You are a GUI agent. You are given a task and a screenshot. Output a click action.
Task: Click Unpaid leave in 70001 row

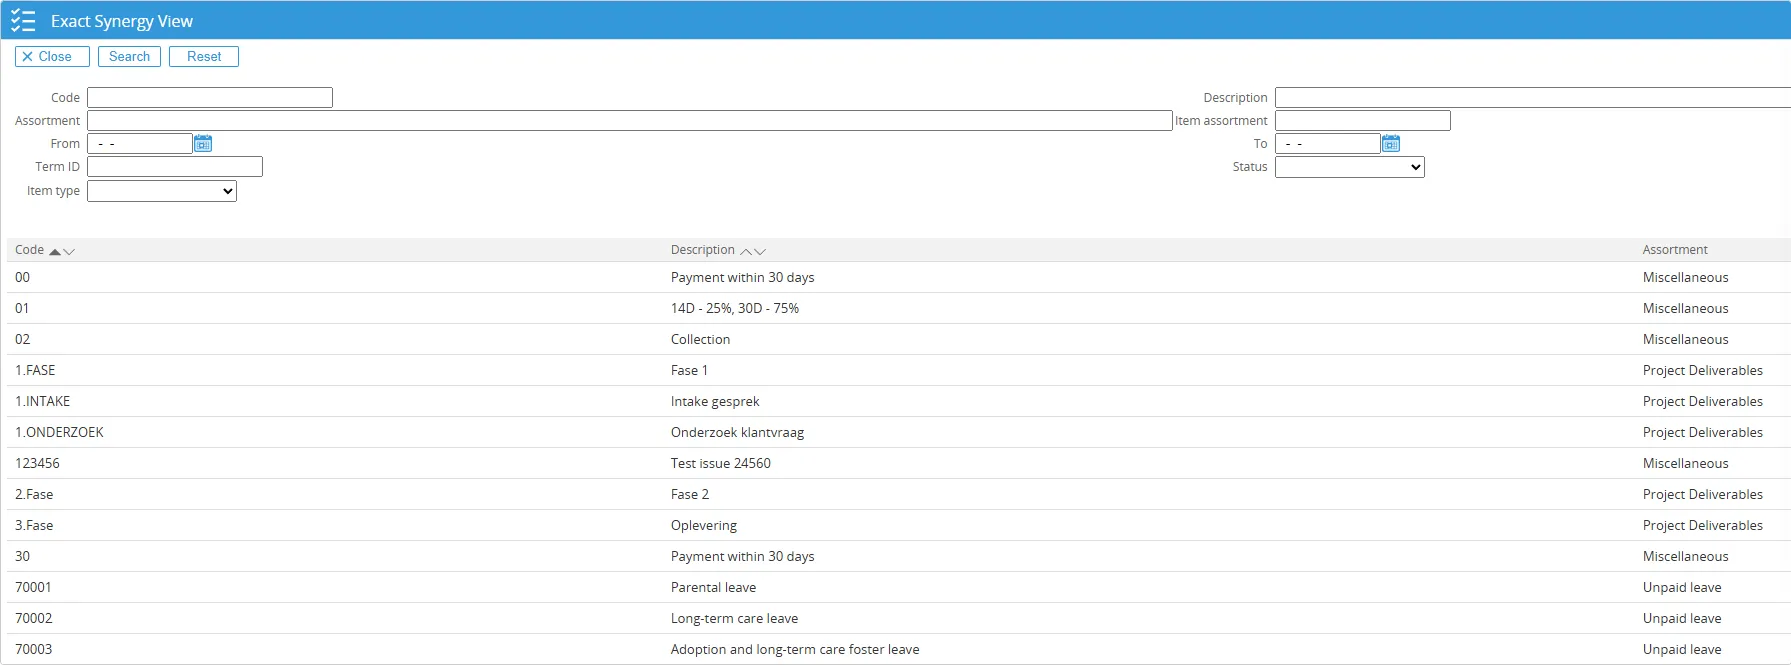click(x=1682, y=588)
